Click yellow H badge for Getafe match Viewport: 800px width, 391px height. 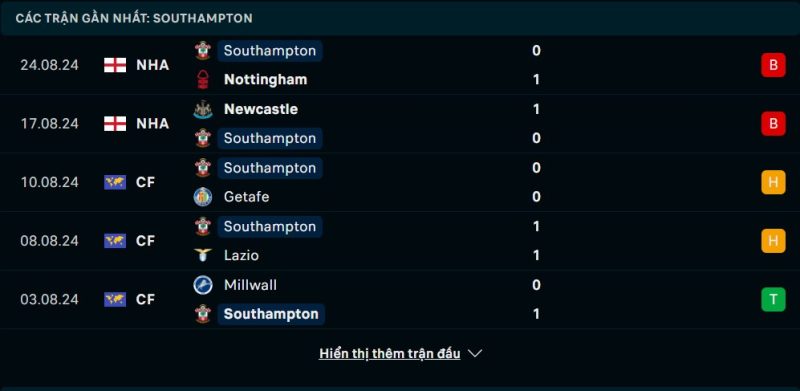click(773, 182)
